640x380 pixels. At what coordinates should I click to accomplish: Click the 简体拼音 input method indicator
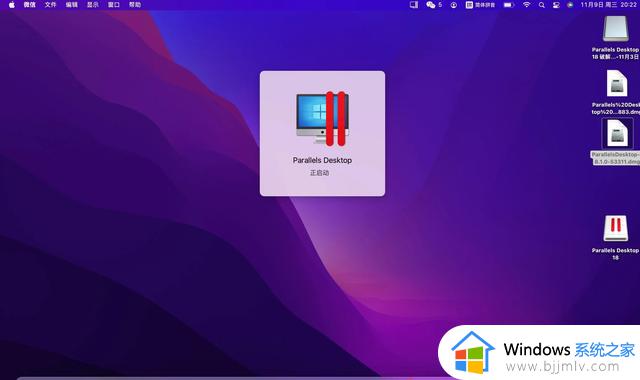tap(480, 5)
